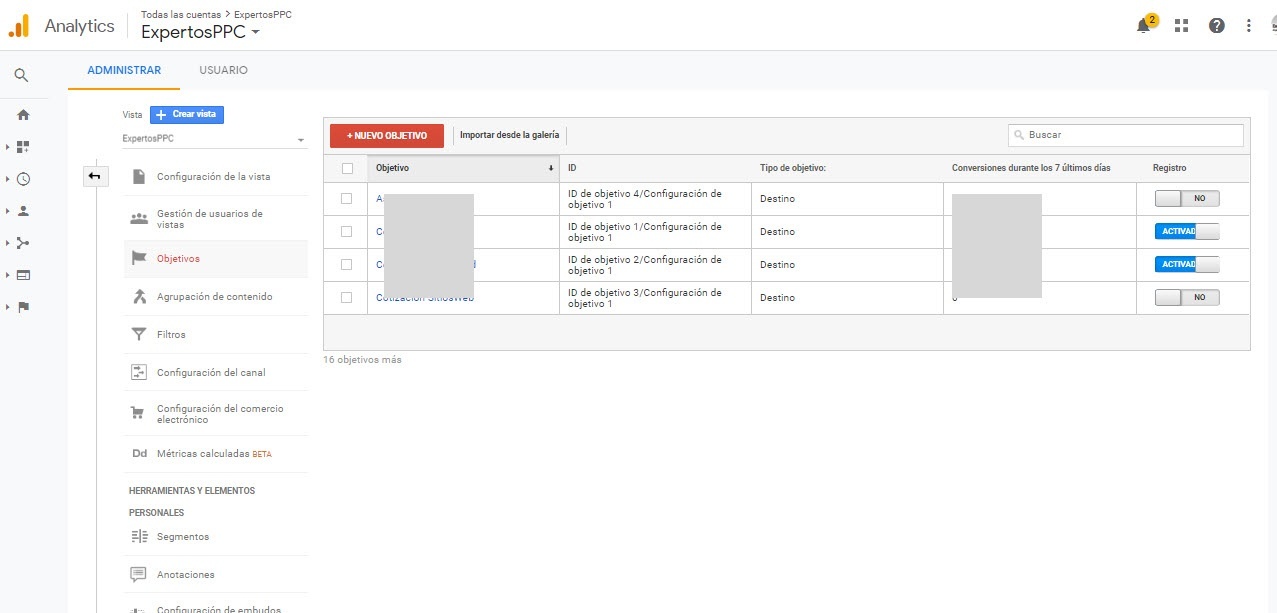The image size is (1277, 613).
Task: Click the help question mark icon
Action: click(x=1216, y=26)
